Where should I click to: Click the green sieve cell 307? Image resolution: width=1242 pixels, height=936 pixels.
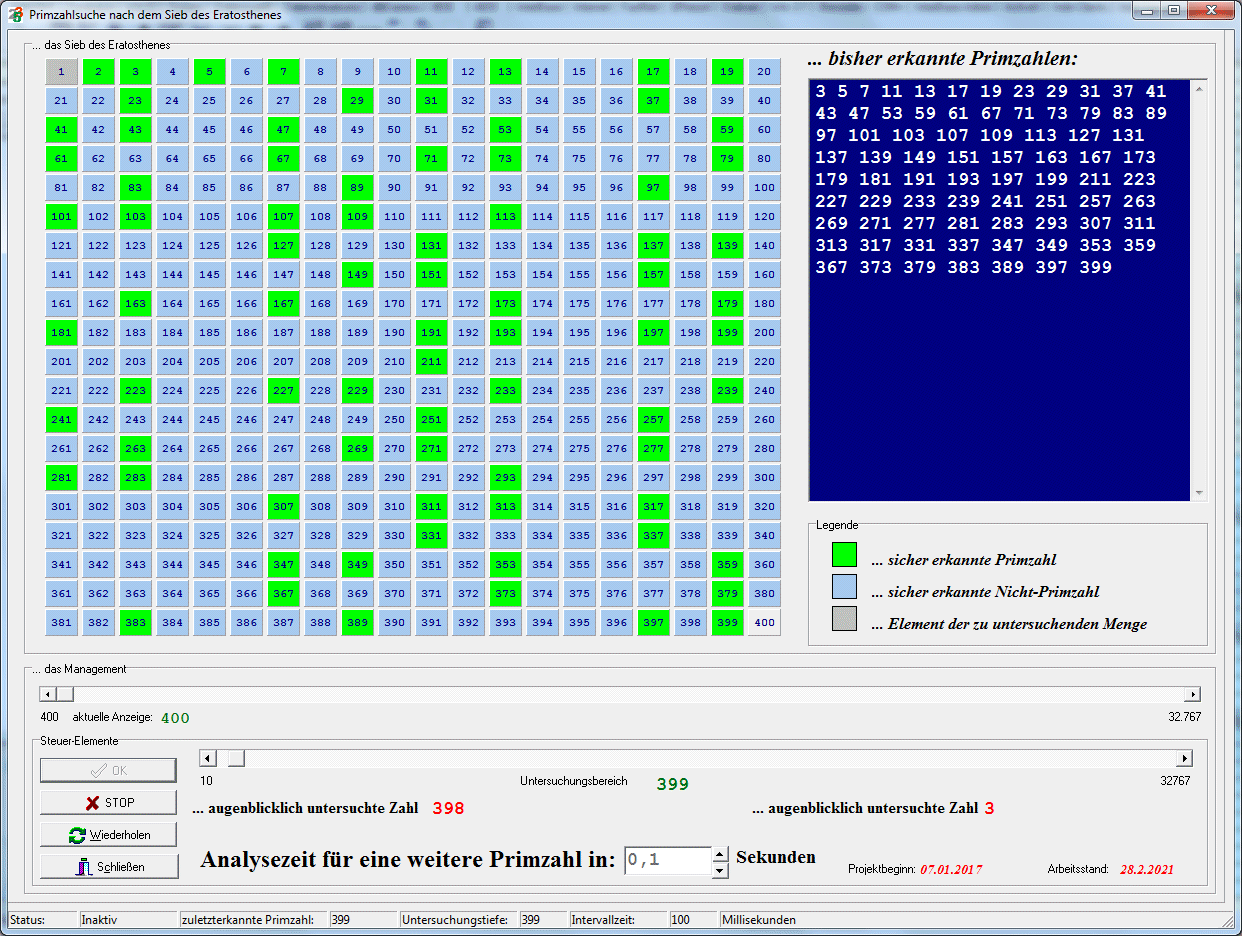click(284, 507)
